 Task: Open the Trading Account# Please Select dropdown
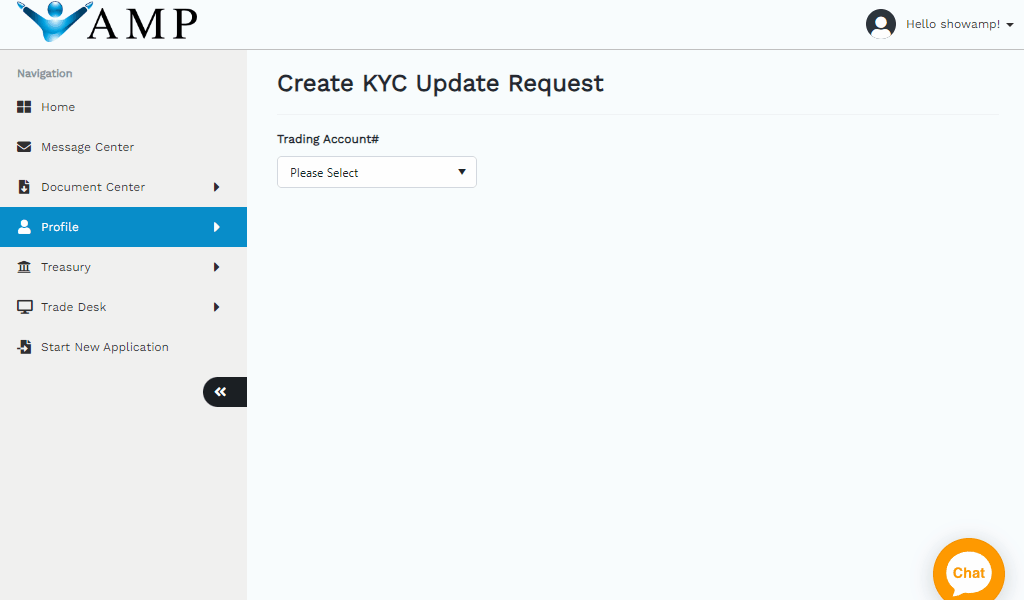(x=376, y=172)
